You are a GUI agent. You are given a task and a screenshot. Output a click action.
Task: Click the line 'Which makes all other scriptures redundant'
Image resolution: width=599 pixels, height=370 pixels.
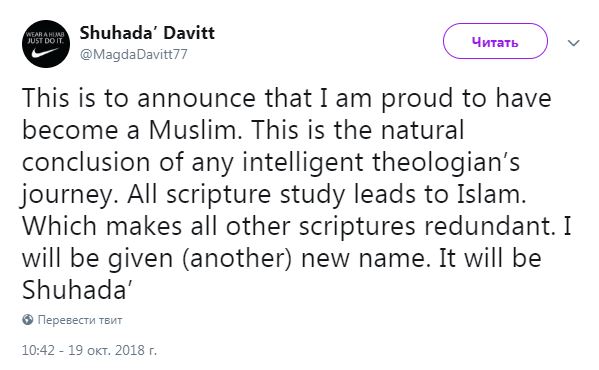click(297, 226)
